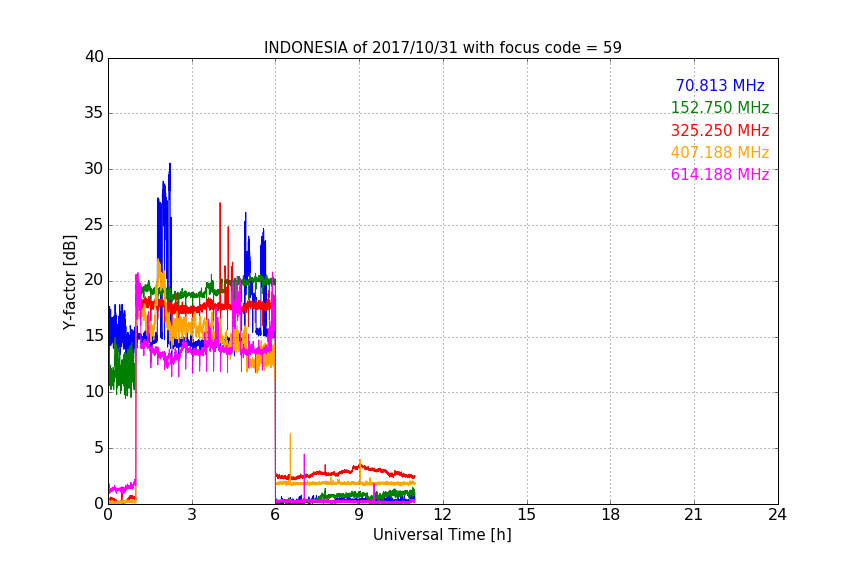This screenshot has height=576, width=864.
Task: Click the '21' x-axis tick label
Action: click(x=694, y=515)
